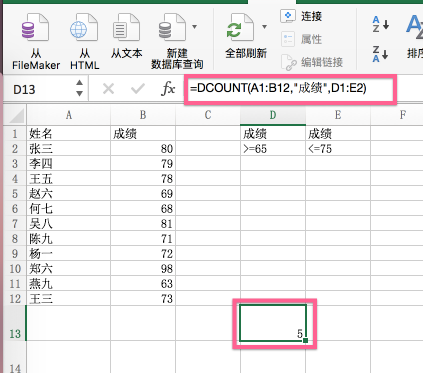Click cell A10 containing 郑六
Image resolution: width=423 pixels, height=373 pixels.
[x=68, y=268]
